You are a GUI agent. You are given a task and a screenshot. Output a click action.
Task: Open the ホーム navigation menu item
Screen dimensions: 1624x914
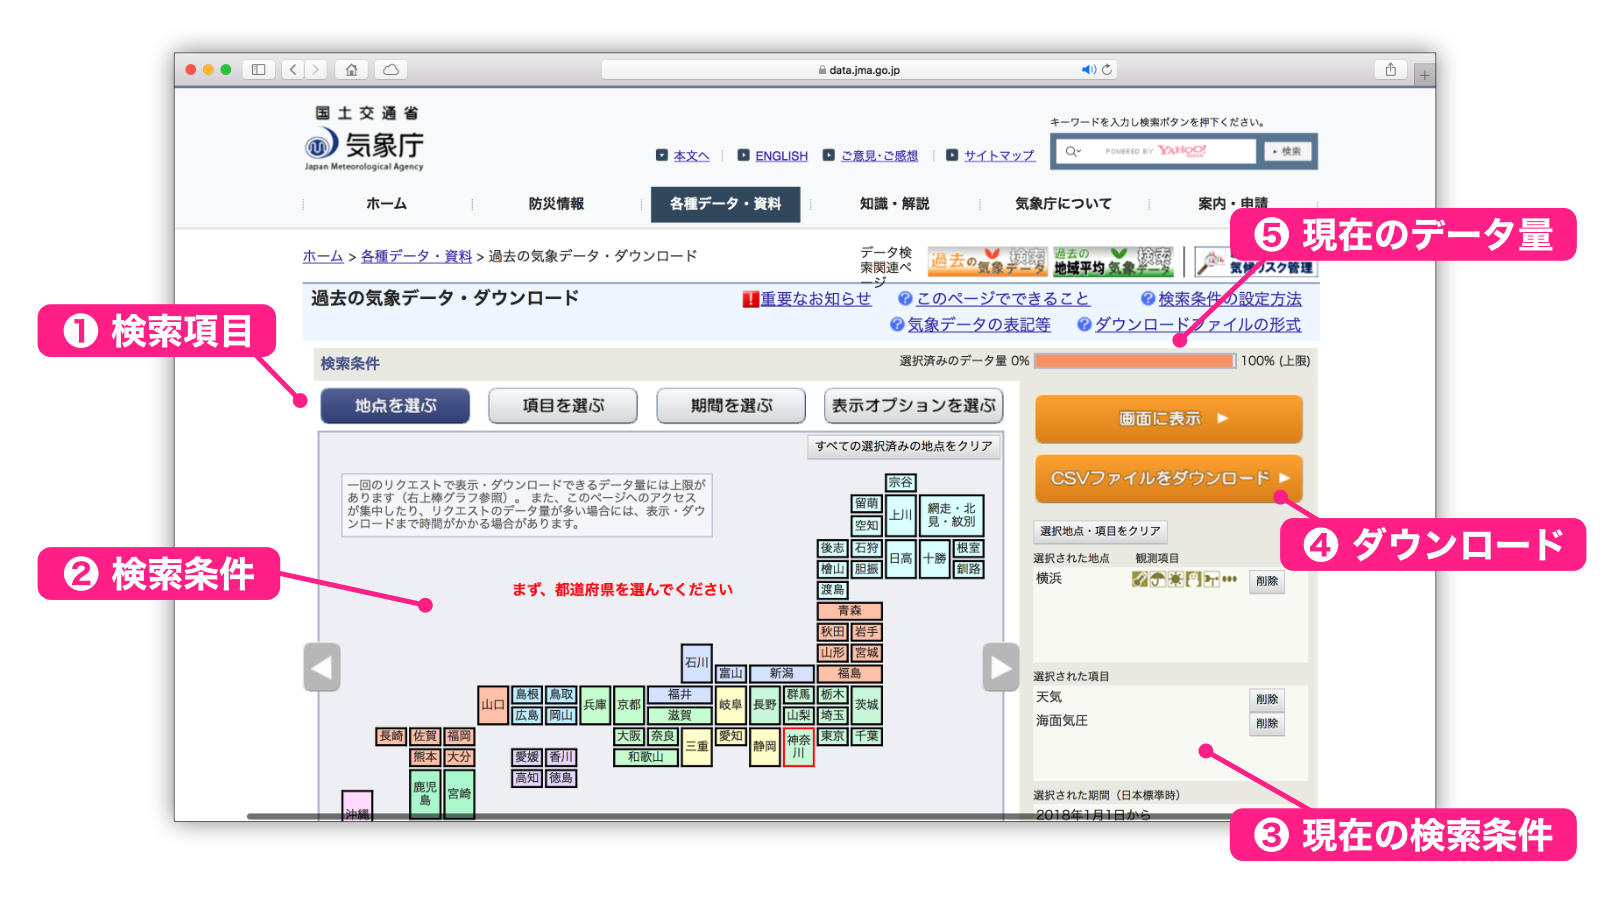[x=386, y=204]
